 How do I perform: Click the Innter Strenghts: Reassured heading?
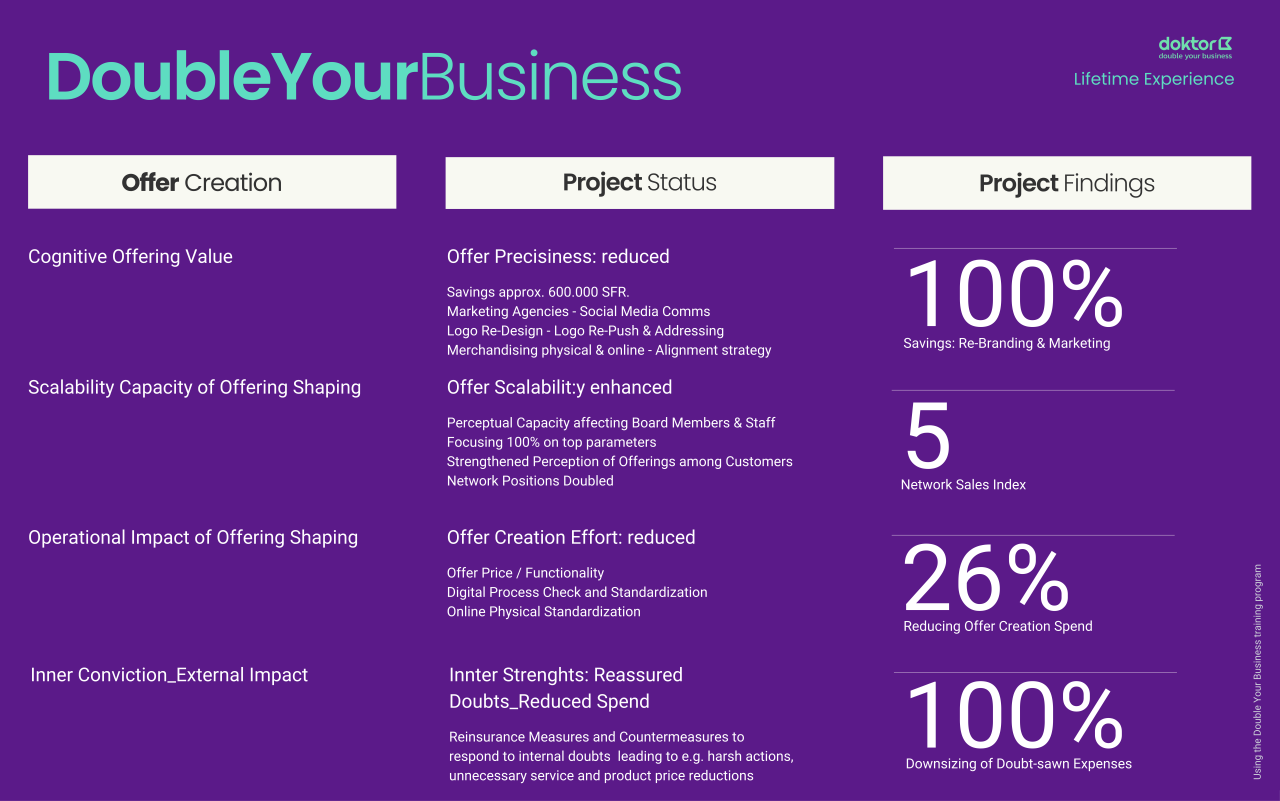coord(566,675)
